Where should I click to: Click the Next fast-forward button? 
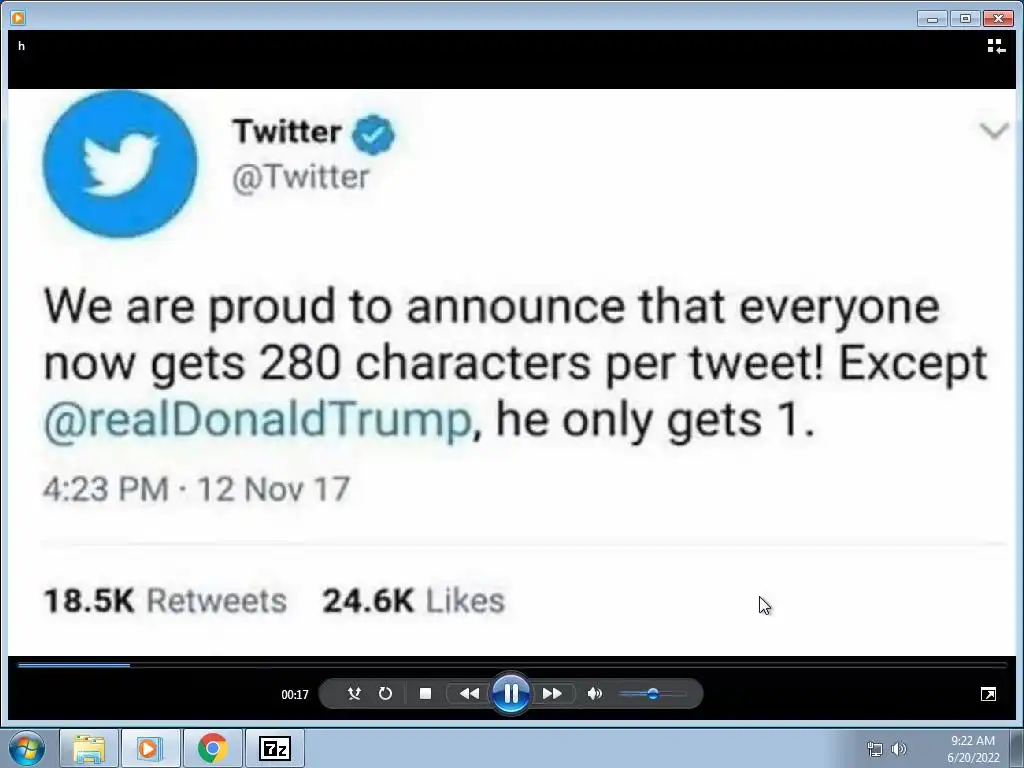(552, 694)
